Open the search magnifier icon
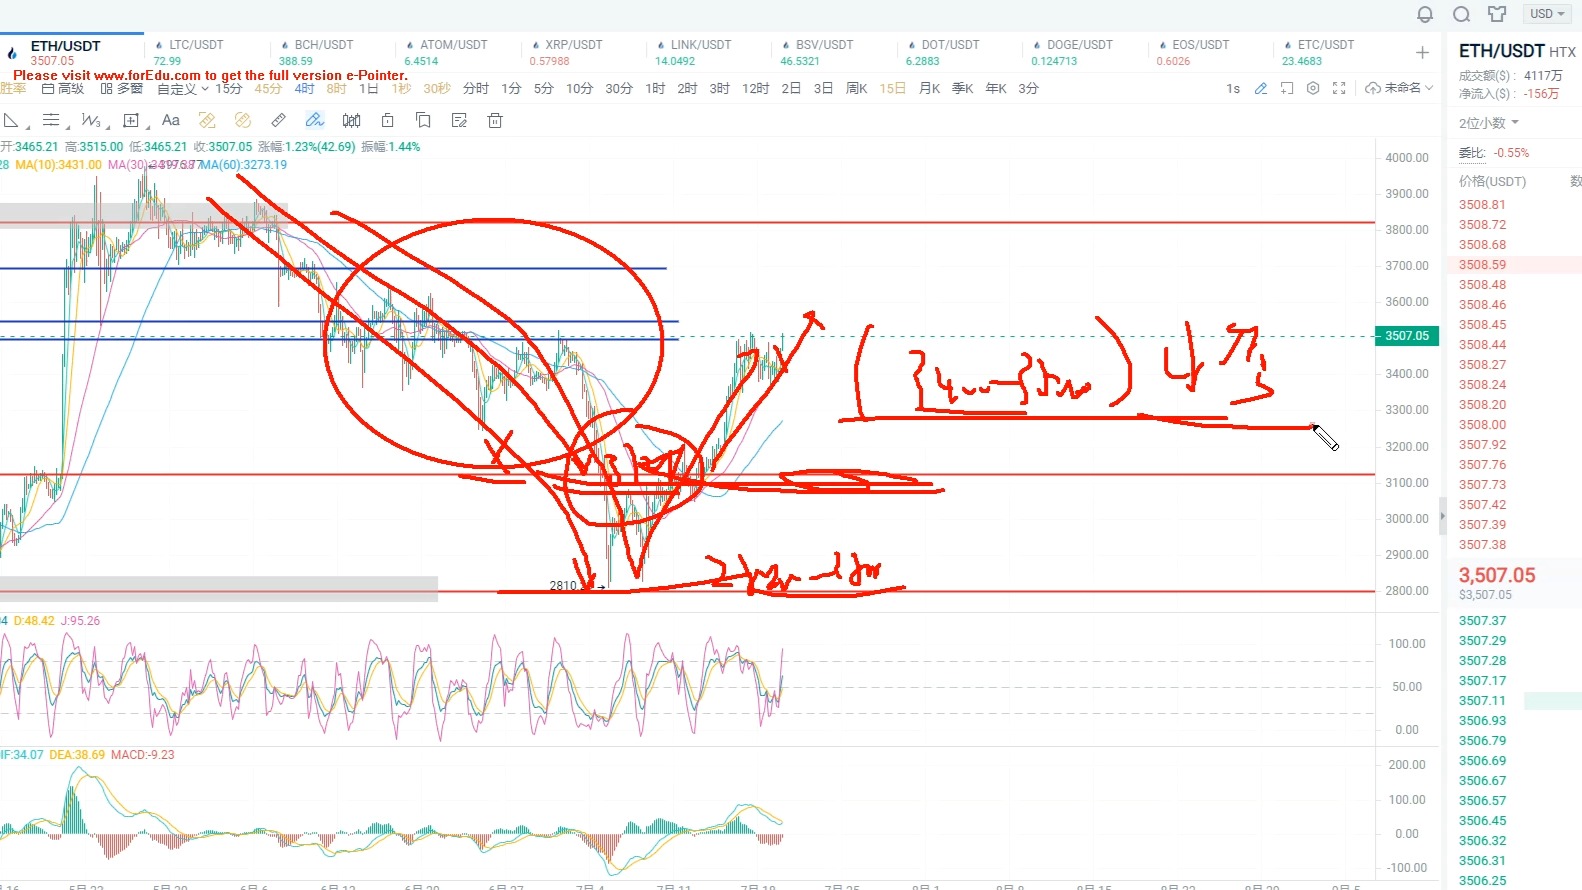 point(1461,14)
